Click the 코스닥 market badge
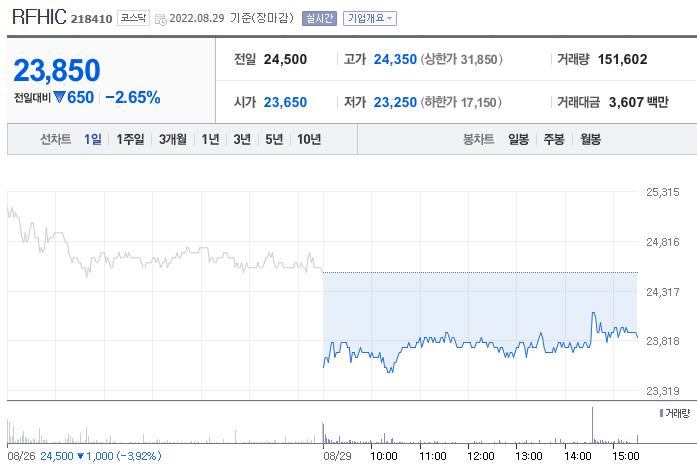This screenshot has height=475, width=697. (133, 18)
